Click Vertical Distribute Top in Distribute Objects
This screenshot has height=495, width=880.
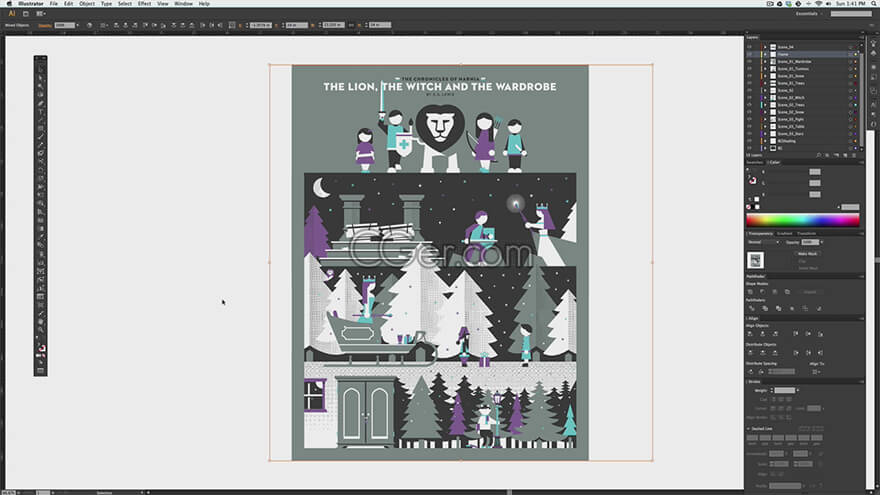[x=750, y=352]
